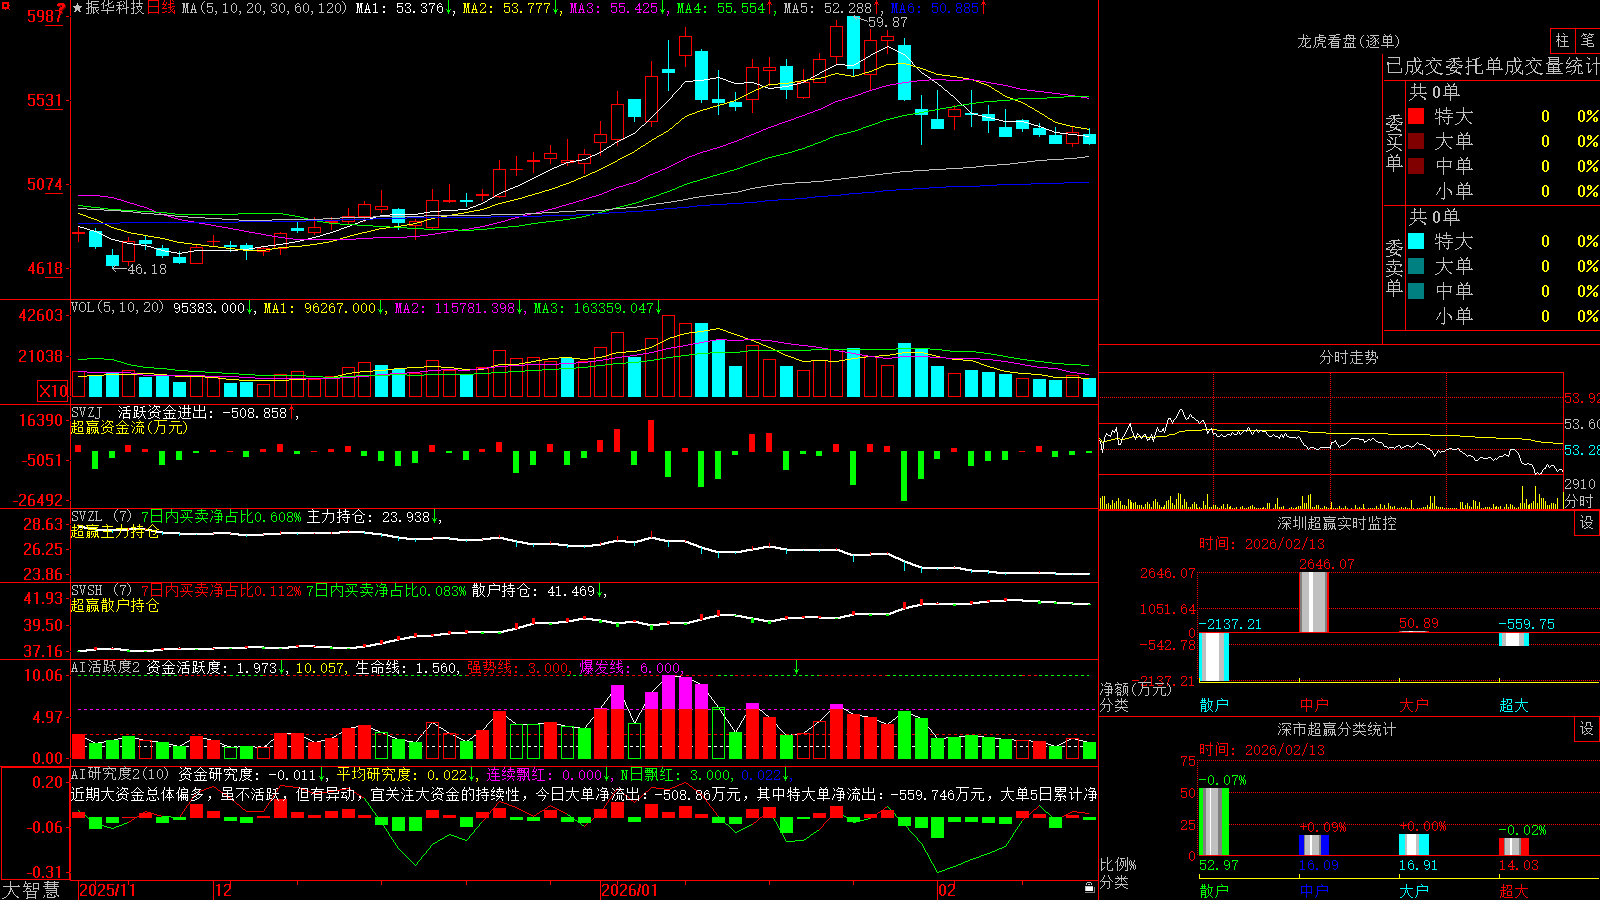
Task: Click the 强势线: 3.000 label
Action: point(518,667)
